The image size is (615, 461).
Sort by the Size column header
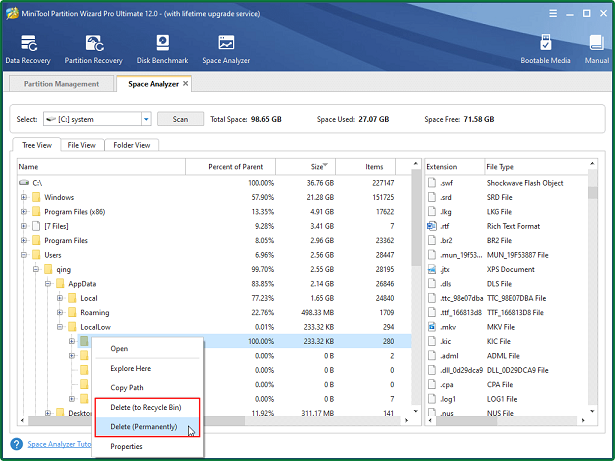point(306,167)
